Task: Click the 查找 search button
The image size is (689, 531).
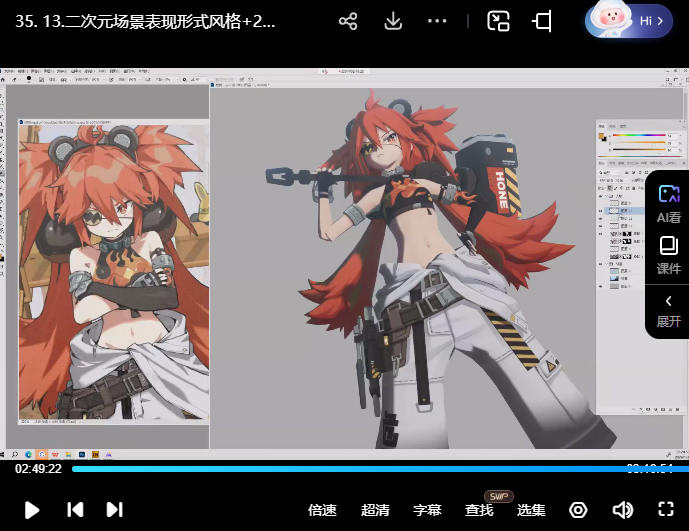Action: [479, 510]
